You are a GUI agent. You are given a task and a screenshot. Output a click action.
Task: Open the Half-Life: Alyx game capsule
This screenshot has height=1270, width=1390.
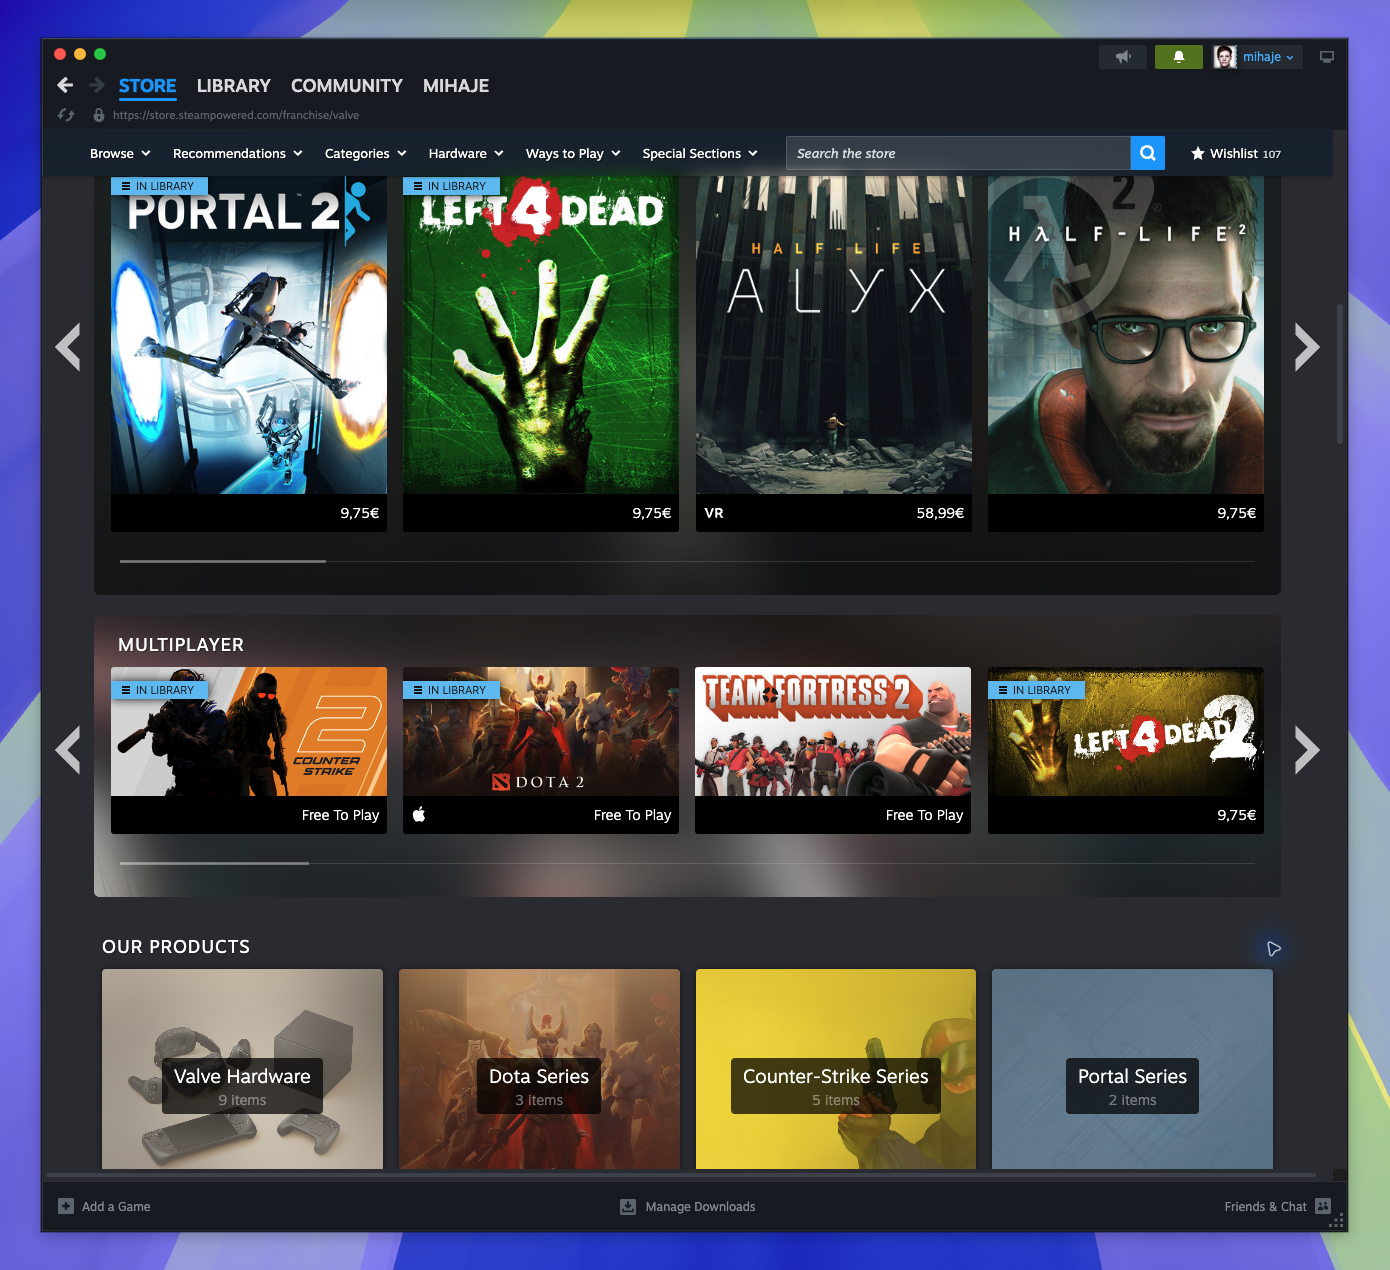tap(834, 354)
